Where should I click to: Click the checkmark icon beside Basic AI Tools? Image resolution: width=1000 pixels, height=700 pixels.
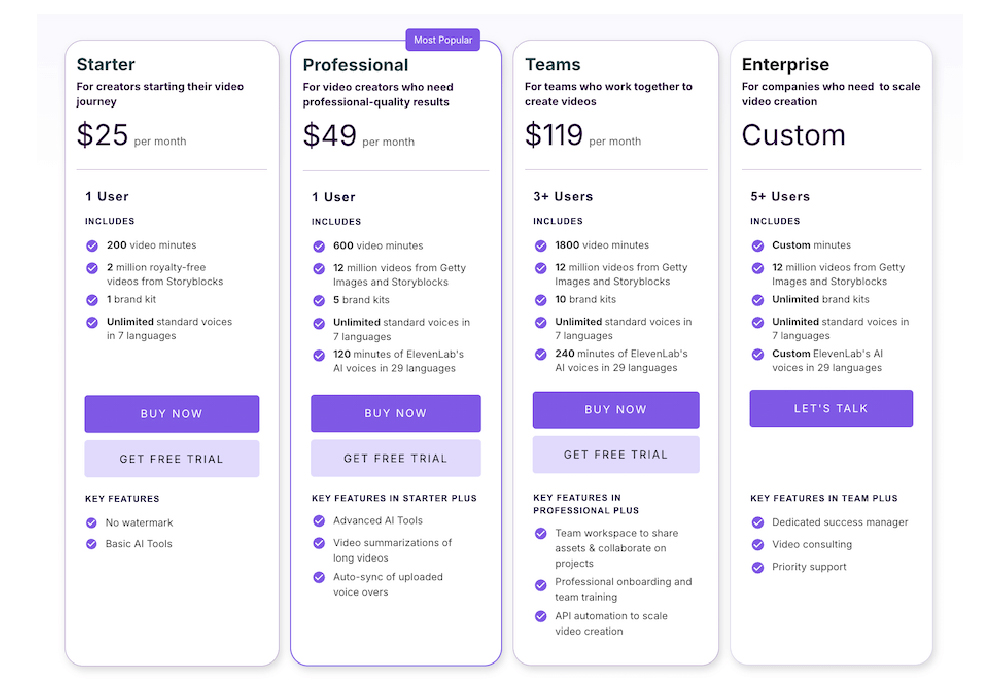click(x=92, y=544)
